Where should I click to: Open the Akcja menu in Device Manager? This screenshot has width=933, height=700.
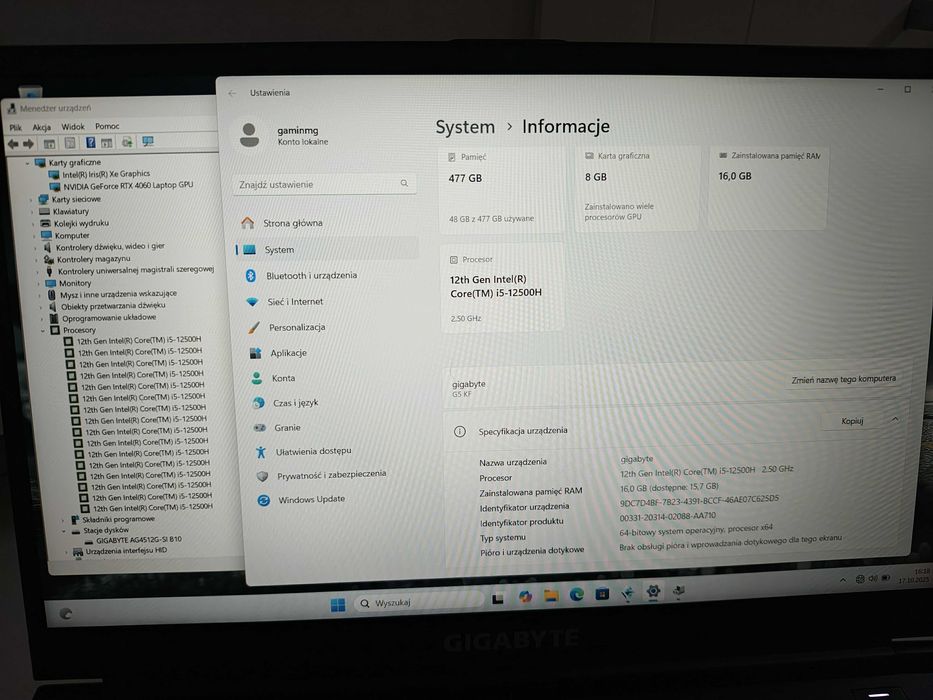pos(42,127)
